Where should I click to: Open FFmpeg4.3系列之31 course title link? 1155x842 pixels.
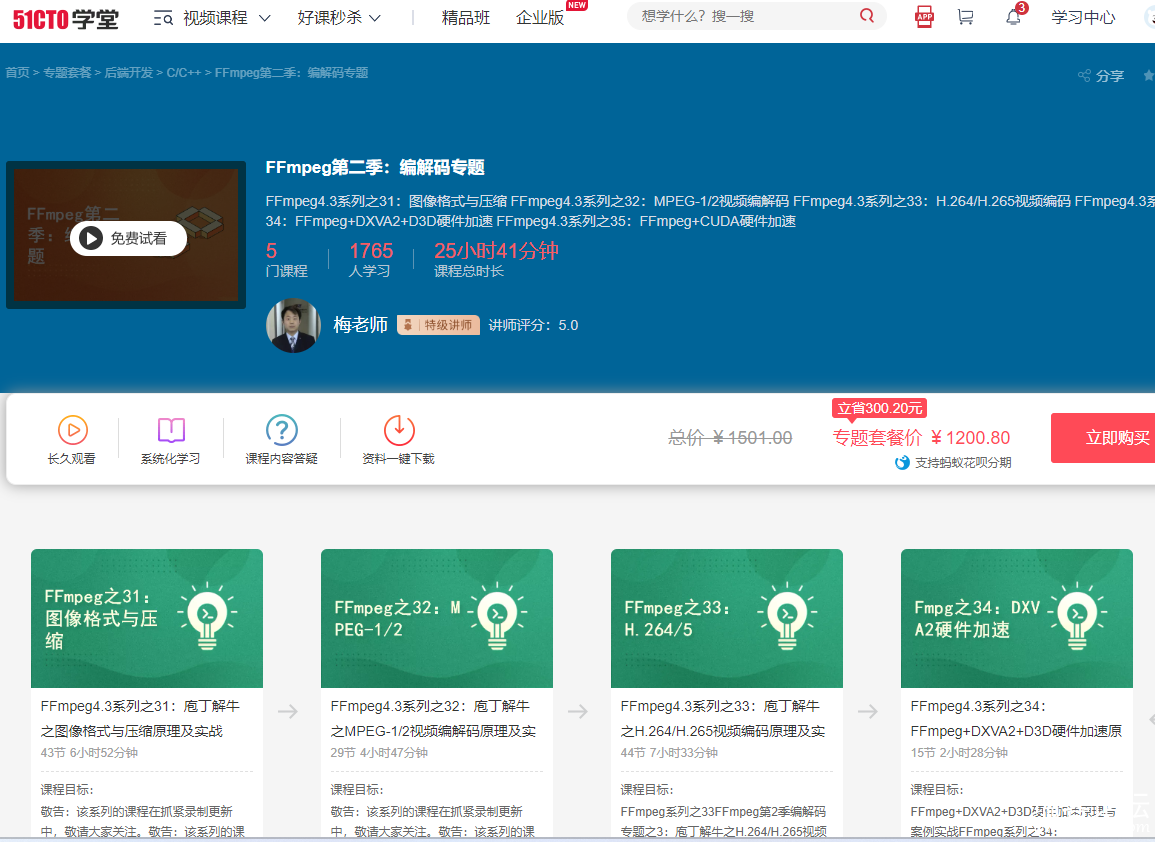(140, 718)
